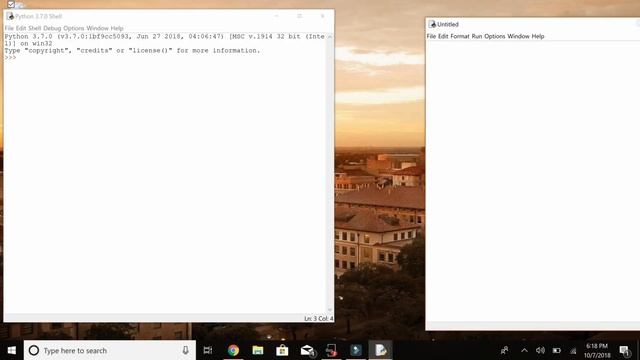Open Options menu in Untitled editor window
Image resolution: width=640 pixels, height=360 pixels.
pyautogui.click(x=495, y=36)
